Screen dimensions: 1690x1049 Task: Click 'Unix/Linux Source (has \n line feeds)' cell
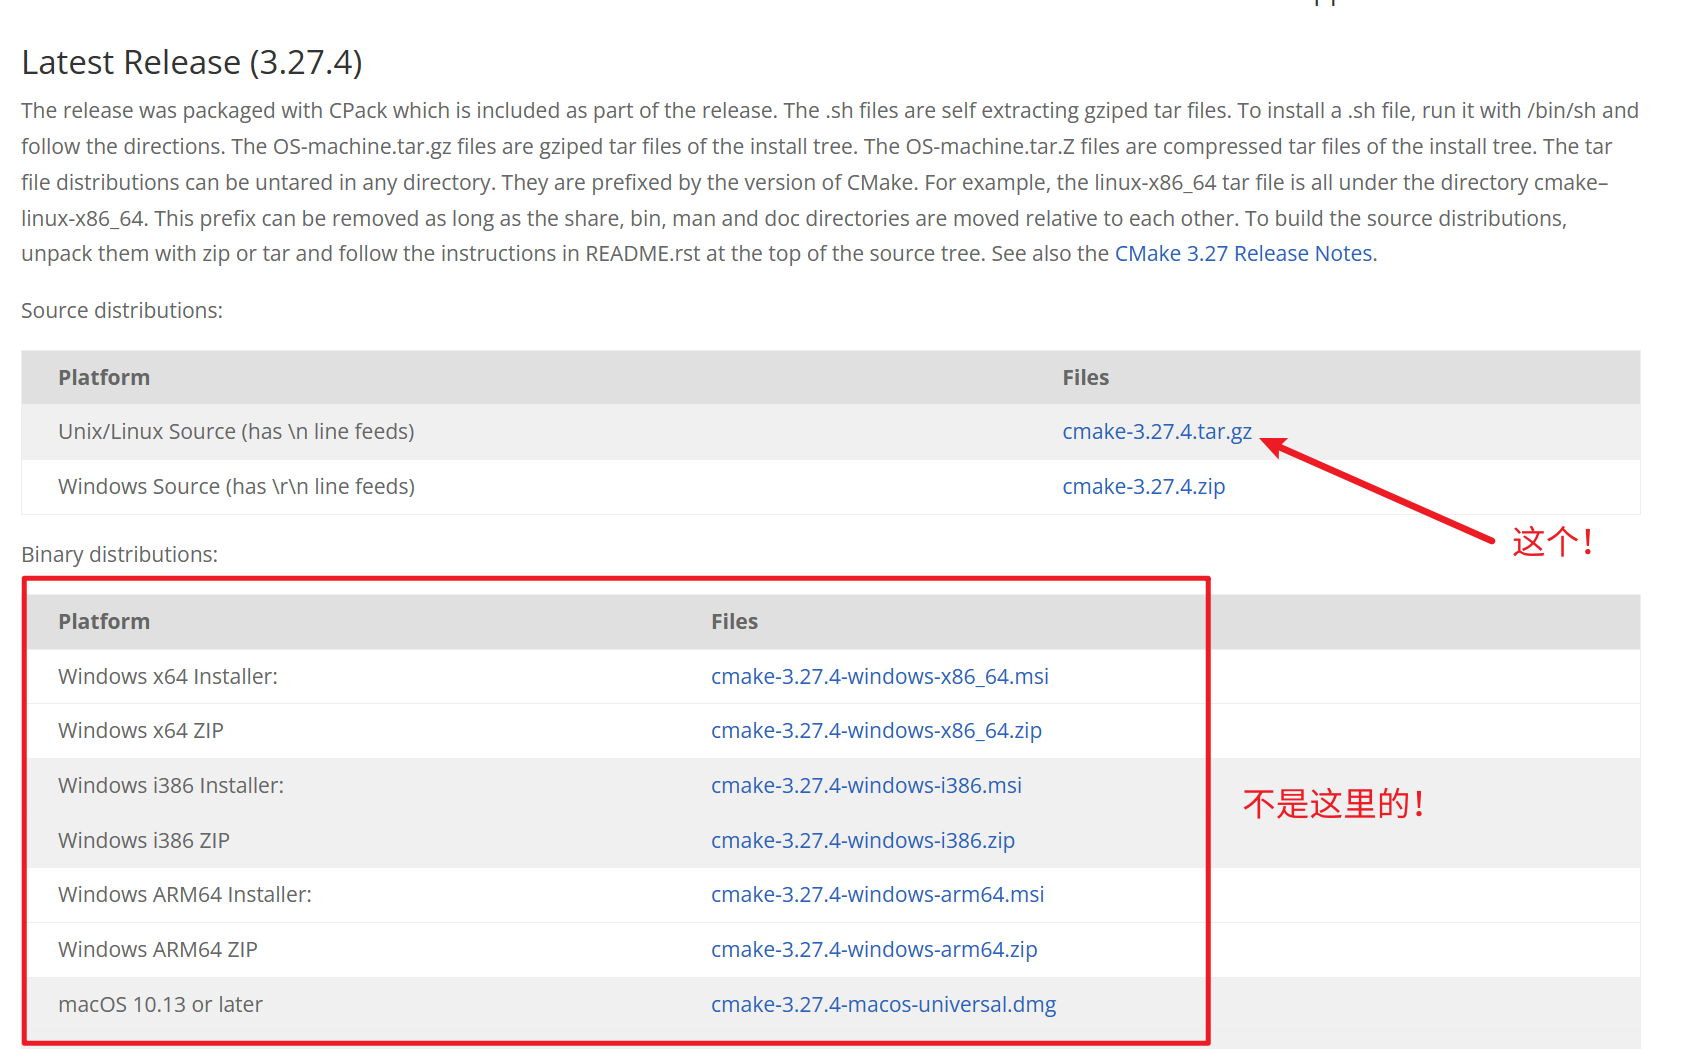coord(236,432)
